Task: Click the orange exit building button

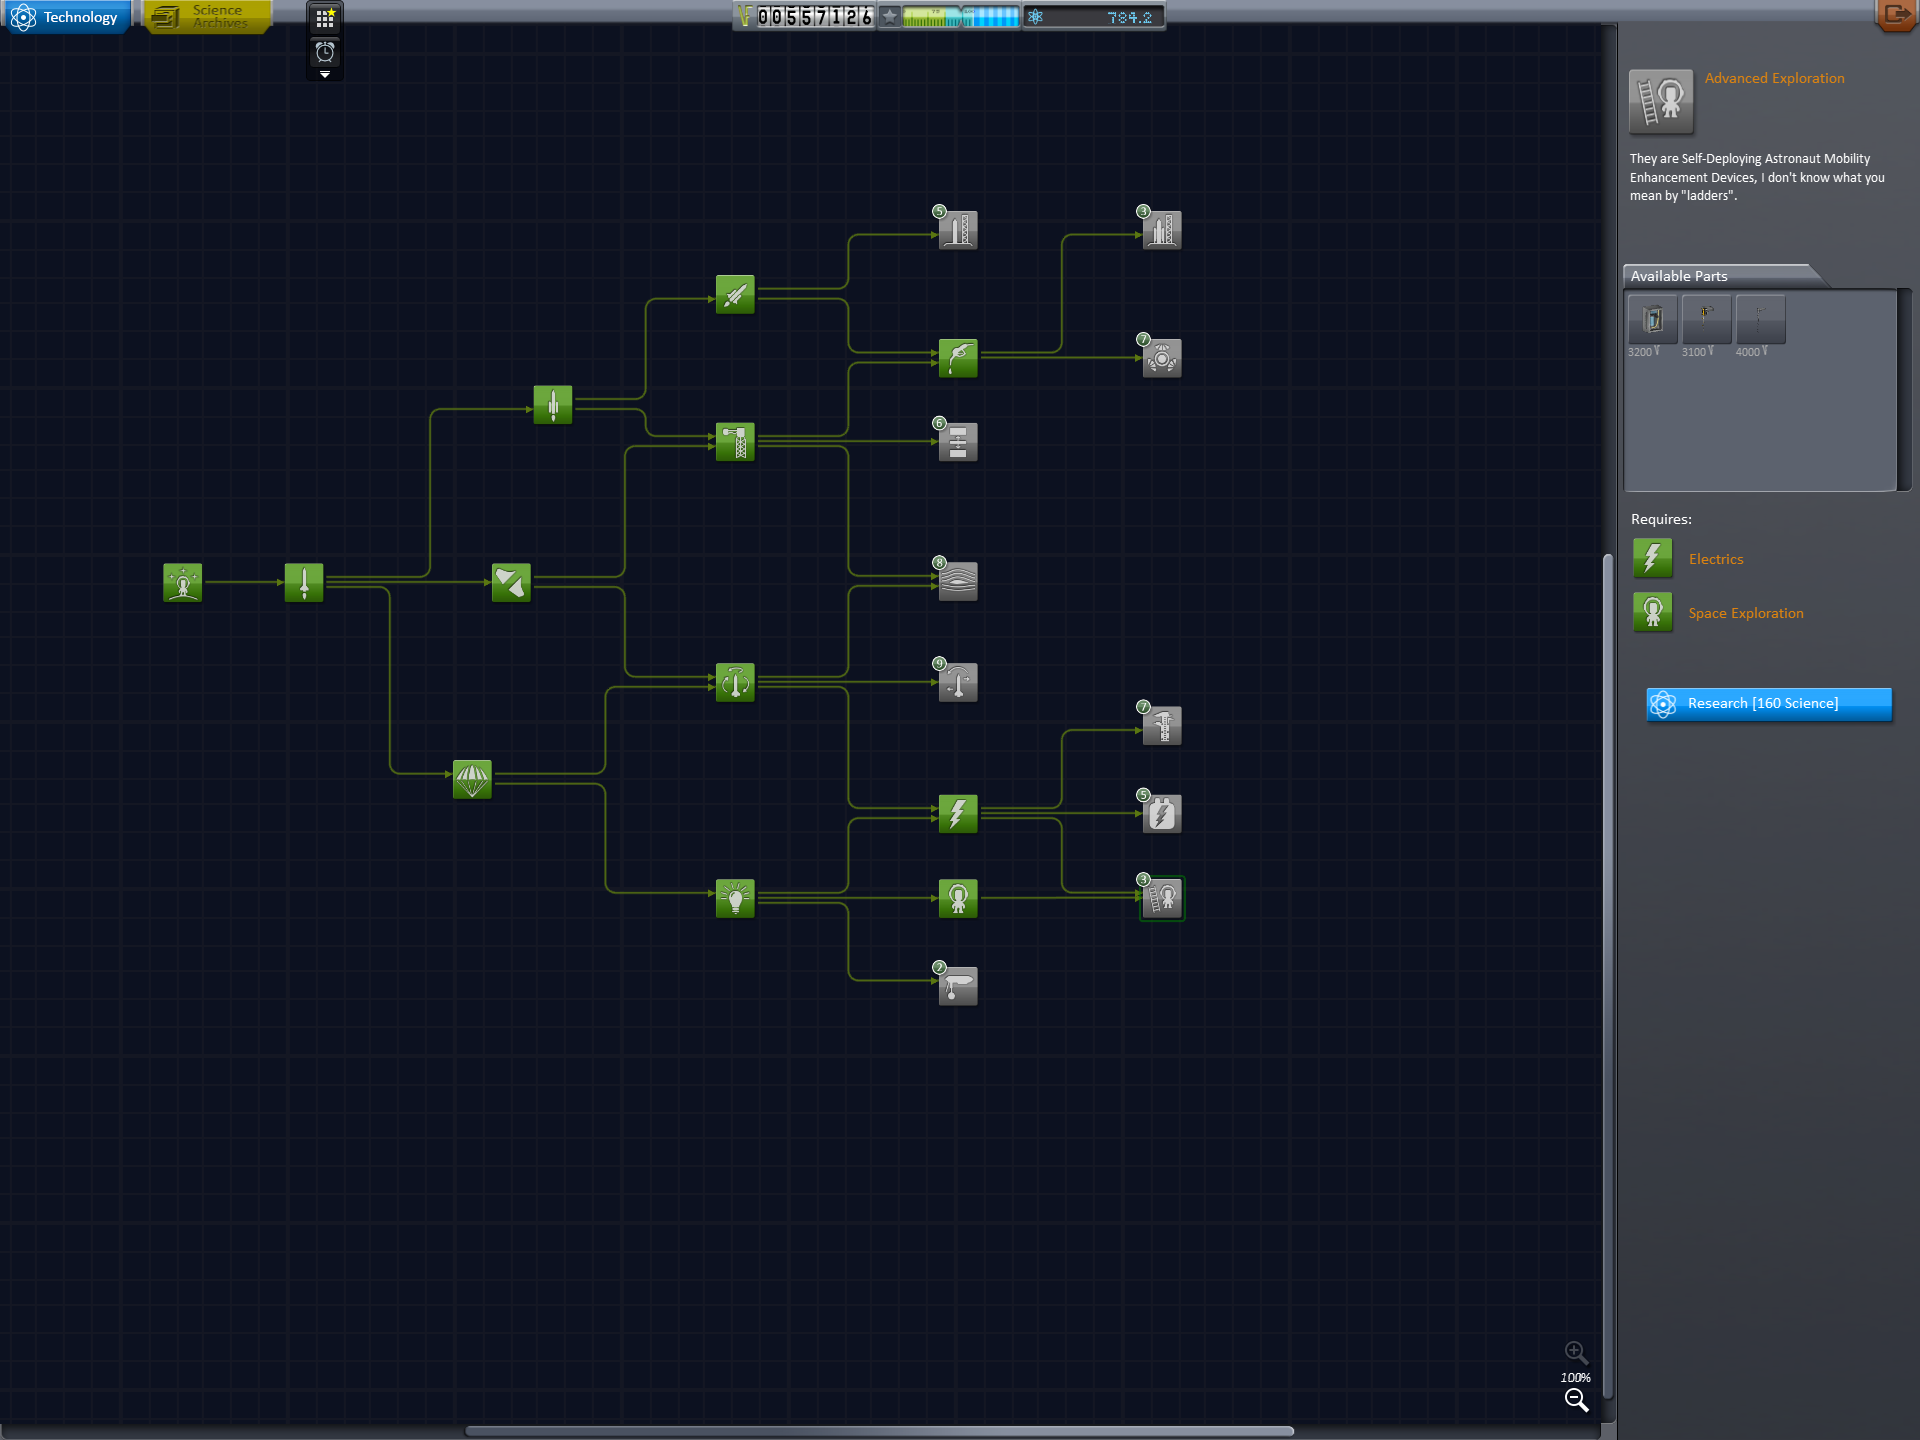Action: 1896,15
